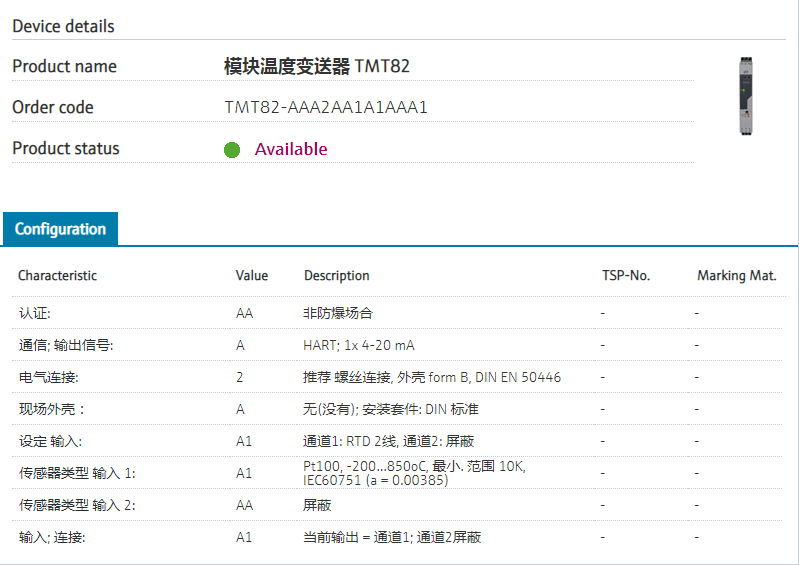Click the HART; 1x 4-20 mA description
Screen dimensions: 799x565
(x=359, y=345)
